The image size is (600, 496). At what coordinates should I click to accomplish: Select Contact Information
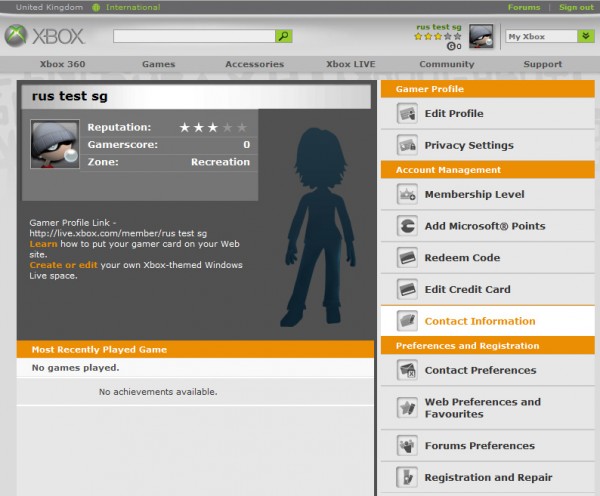488,321
